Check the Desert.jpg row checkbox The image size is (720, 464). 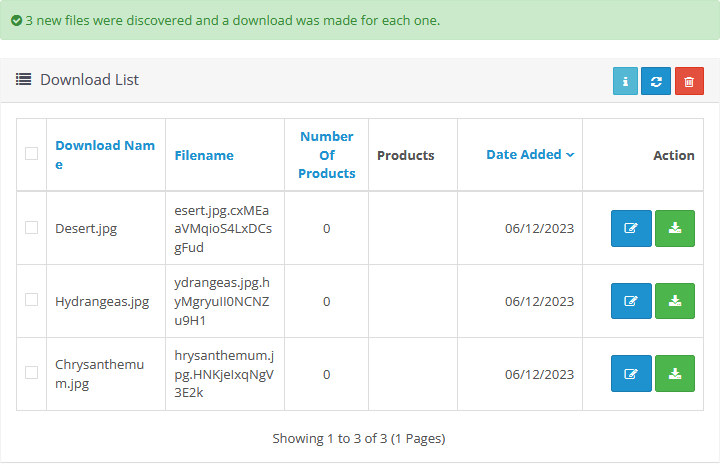click(32, 228)
